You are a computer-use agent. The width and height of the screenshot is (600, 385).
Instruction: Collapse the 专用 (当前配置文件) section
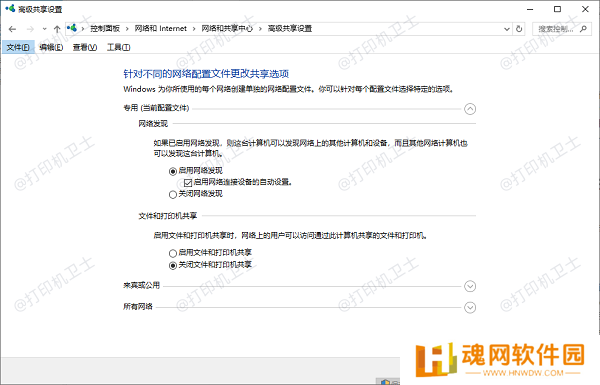pyautogui.click(x=470, y=109)
